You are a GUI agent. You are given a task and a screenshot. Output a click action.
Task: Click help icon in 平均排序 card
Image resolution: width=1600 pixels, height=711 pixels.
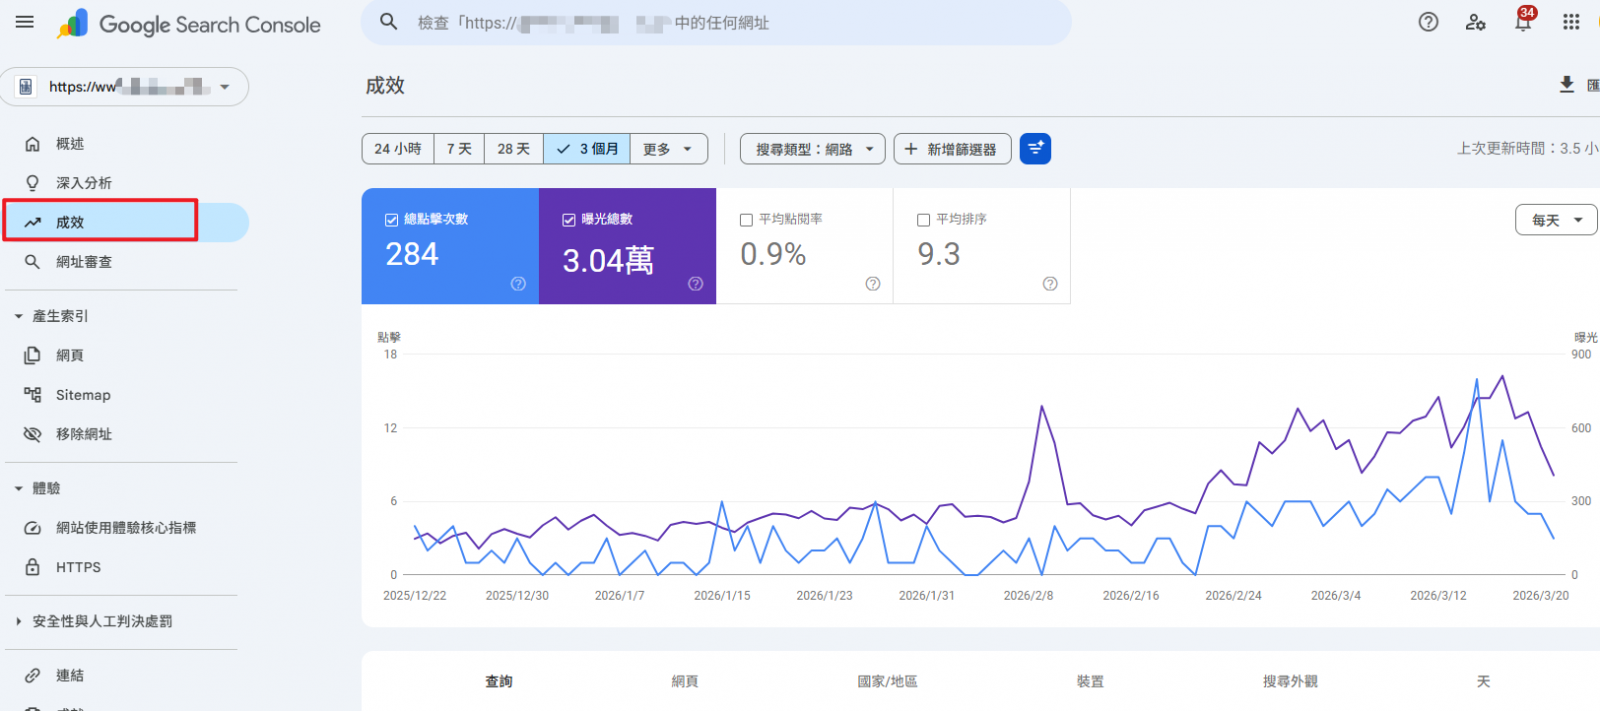click(1050, 284)
